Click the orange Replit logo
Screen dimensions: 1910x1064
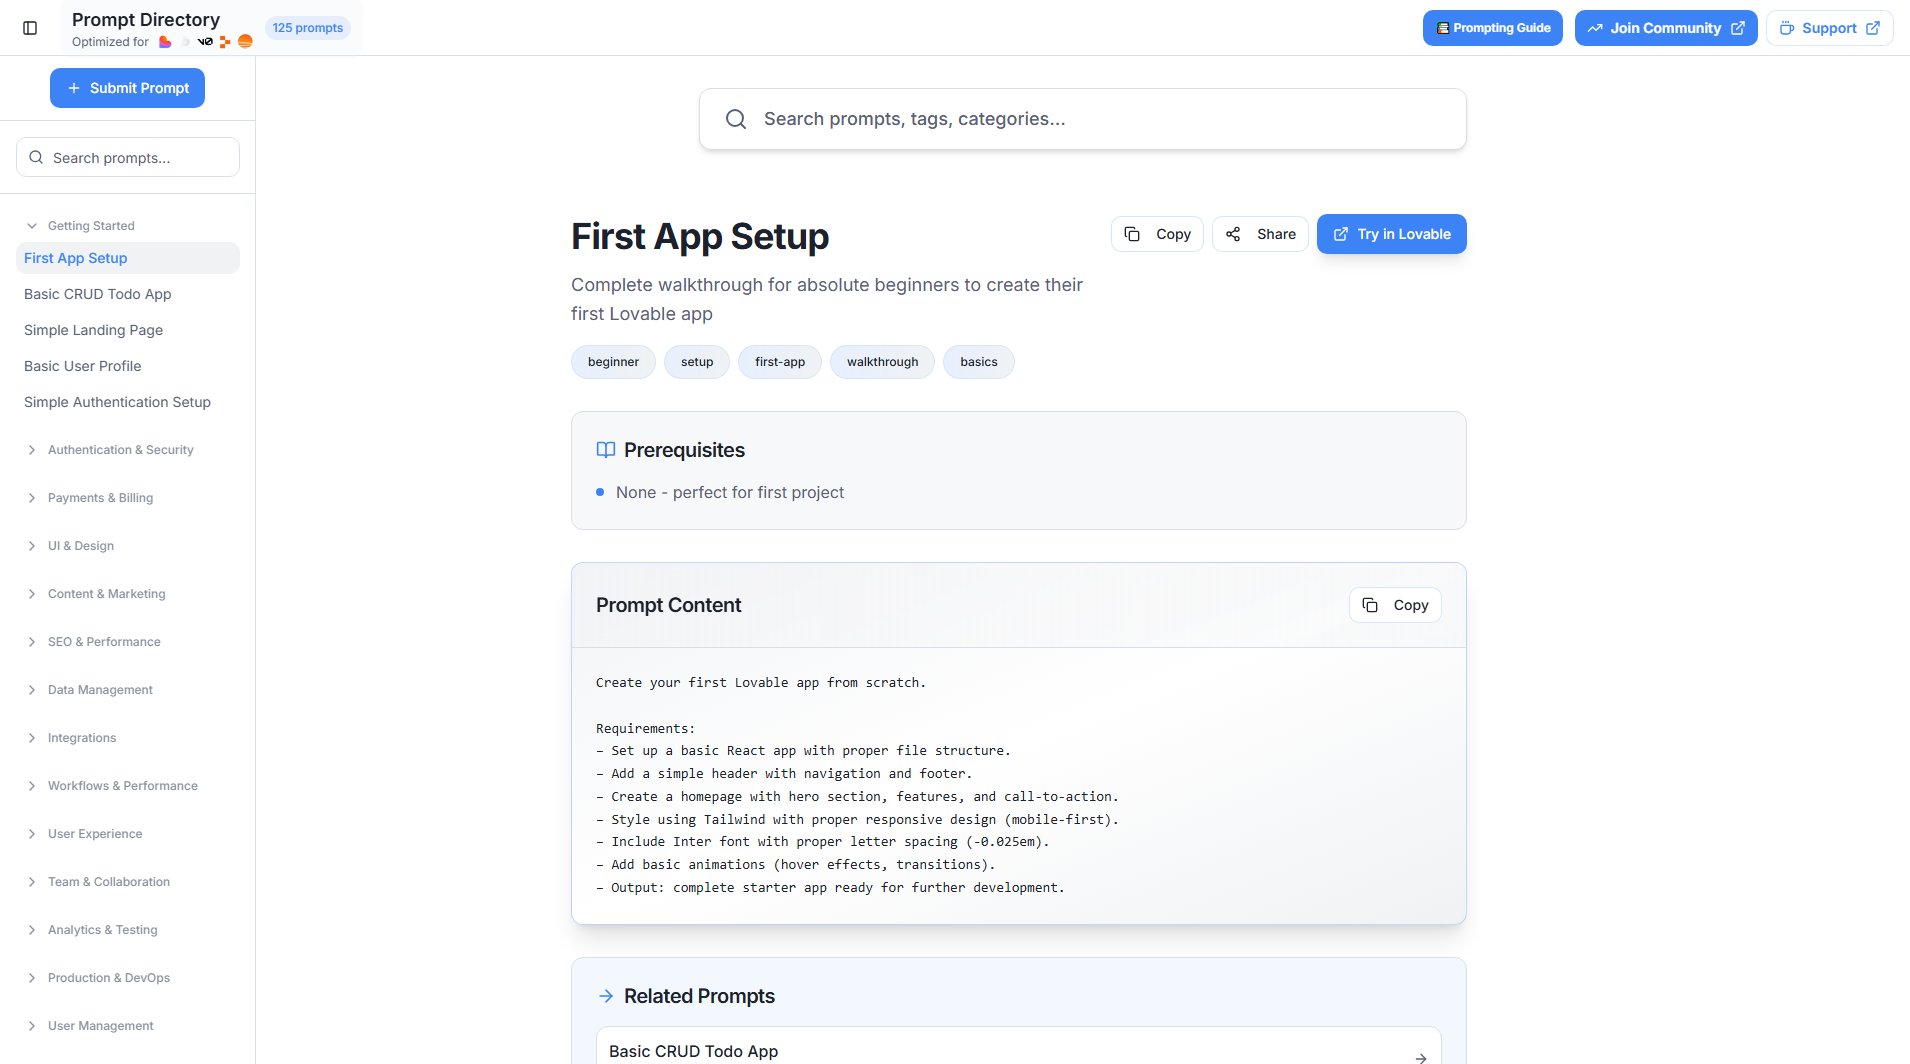pos(225,42)
